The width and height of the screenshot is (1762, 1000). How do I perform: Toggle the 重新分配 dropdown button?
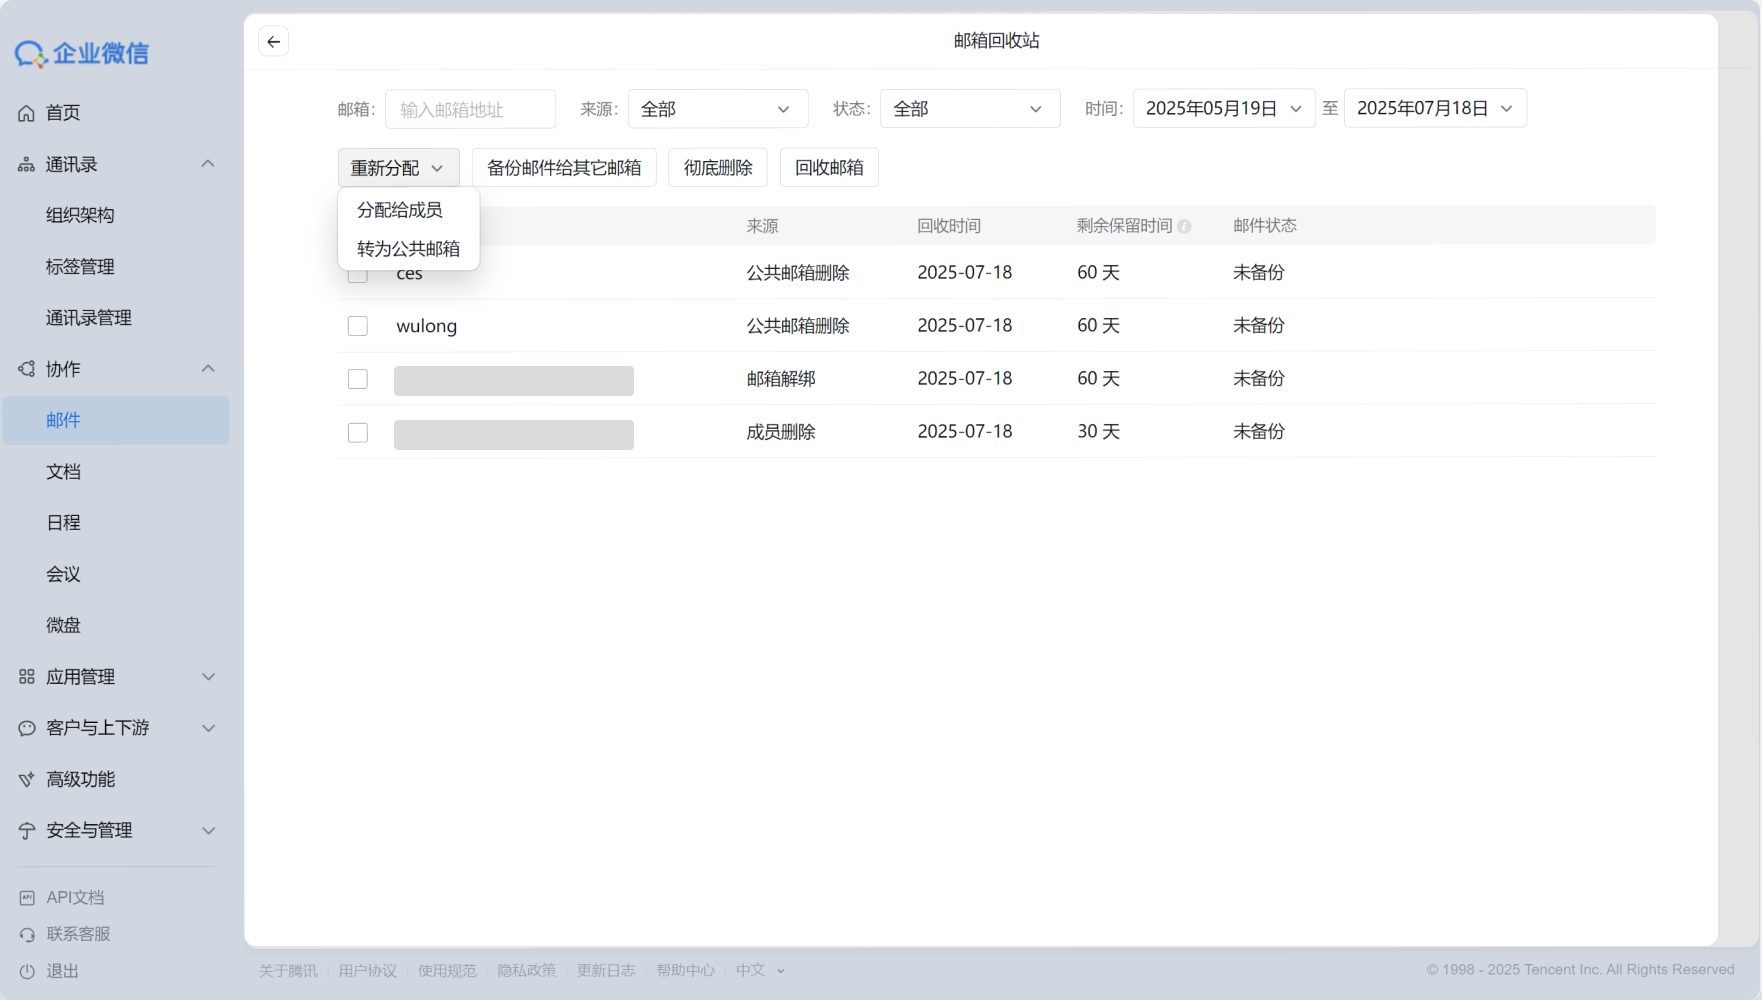(x=398, y=168)
